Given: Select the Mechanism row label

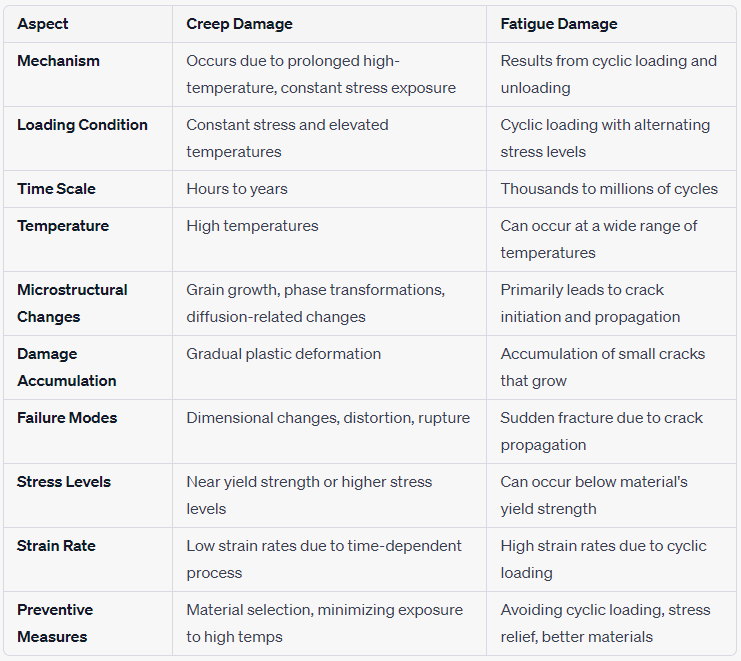Looking at the screenshot, I should [x=58, y=61].
